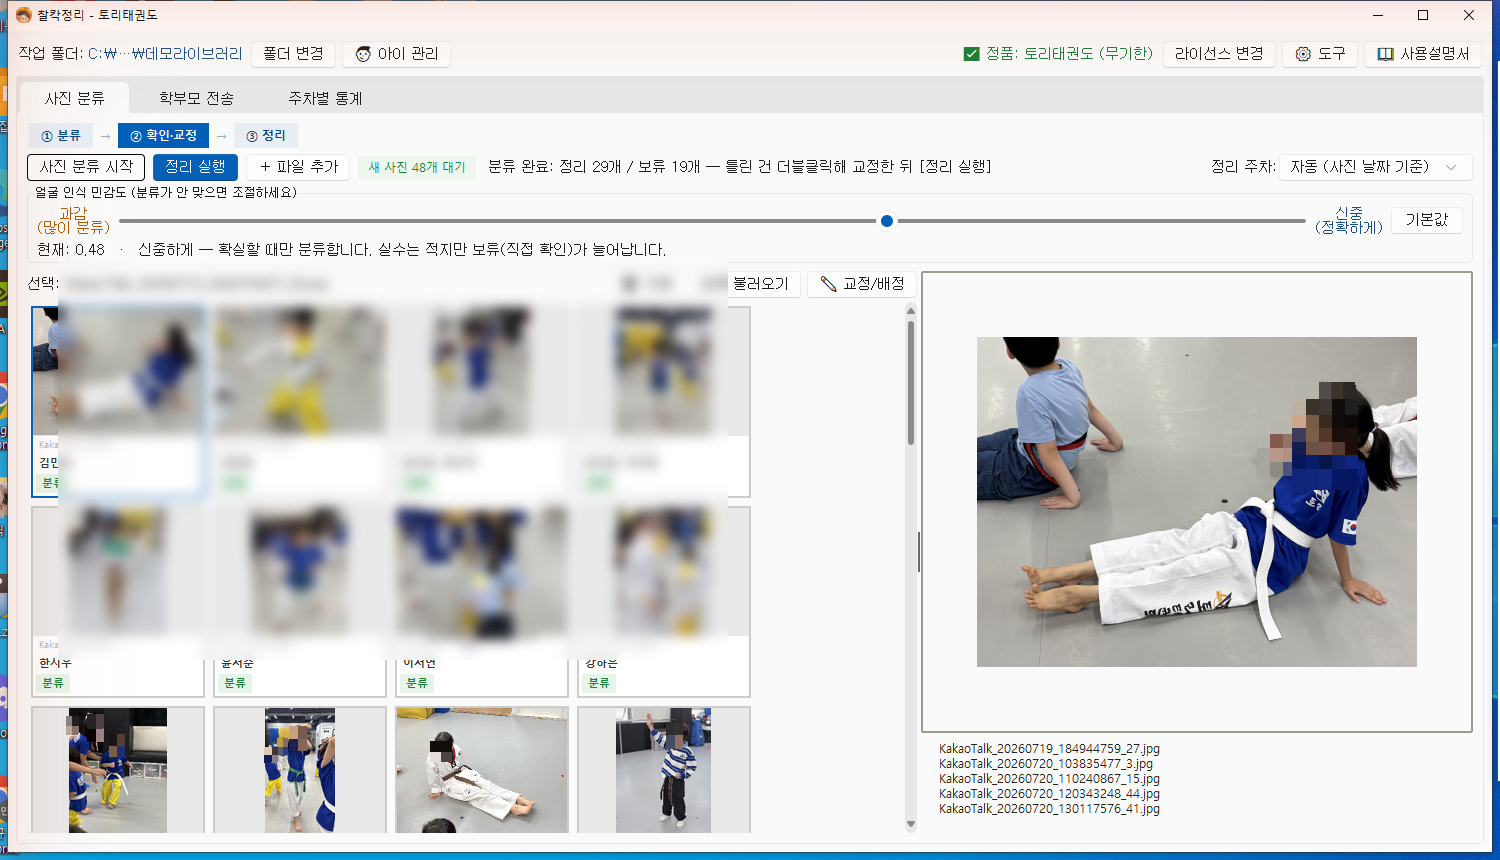Open the 사용설명서 manual book button
This screenshot has width=1500, height=860.
[x=1423, y=54]
